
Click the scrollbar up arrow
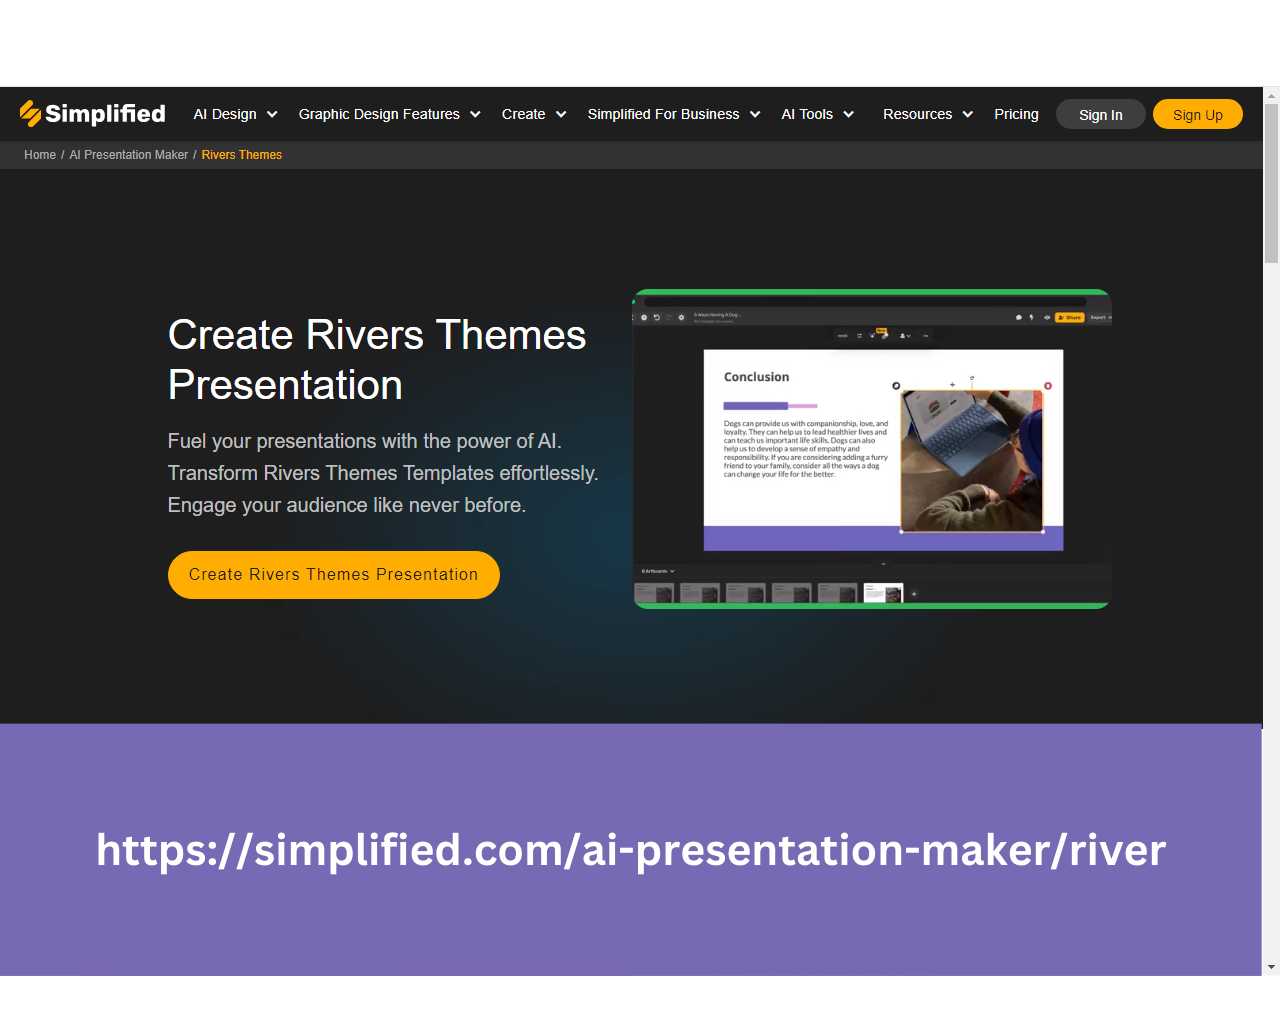tap(1271, 96)
